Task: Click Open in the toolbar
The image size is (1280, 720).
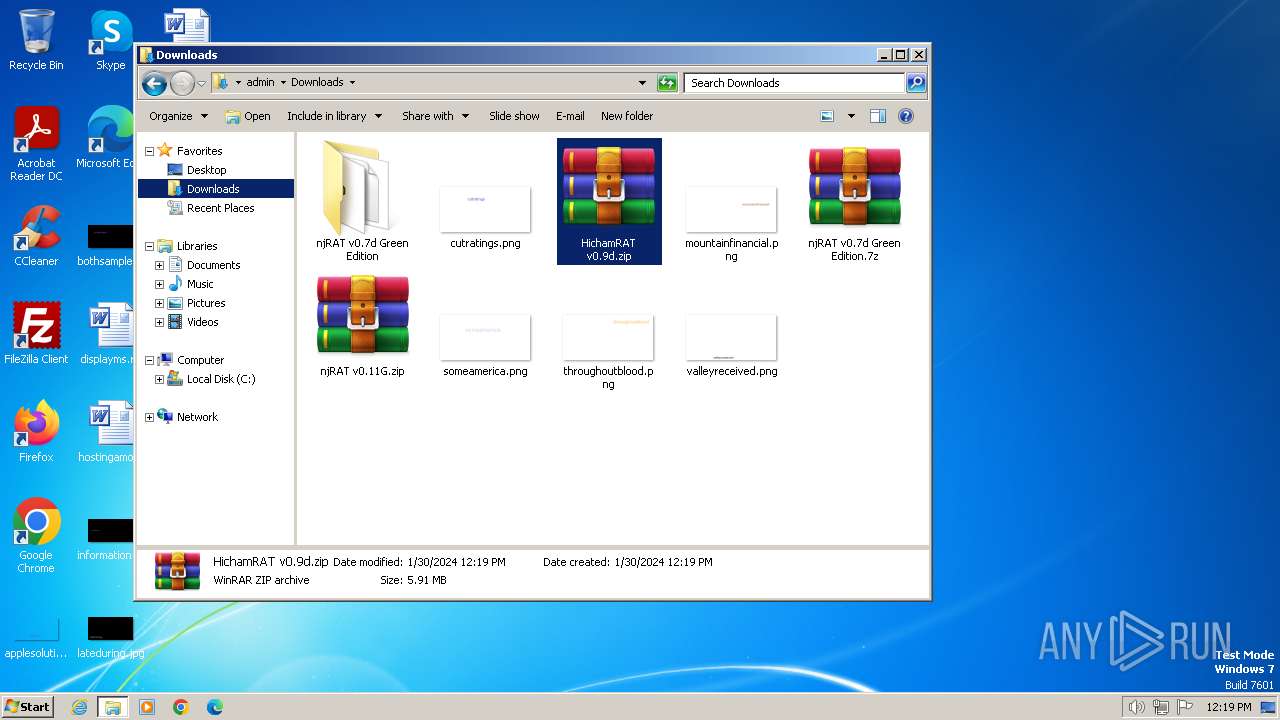Action: [x=248, y=116]
